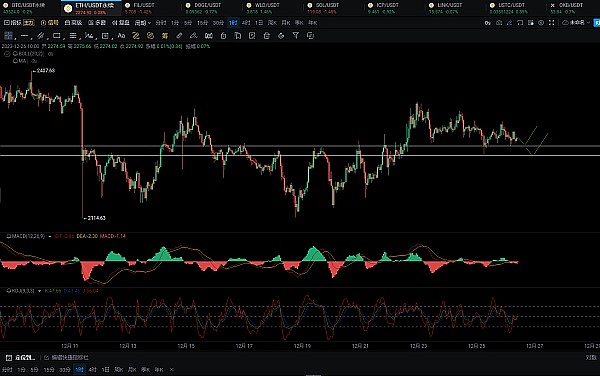Select the 4-hour interval in top bar

[246, 23]
